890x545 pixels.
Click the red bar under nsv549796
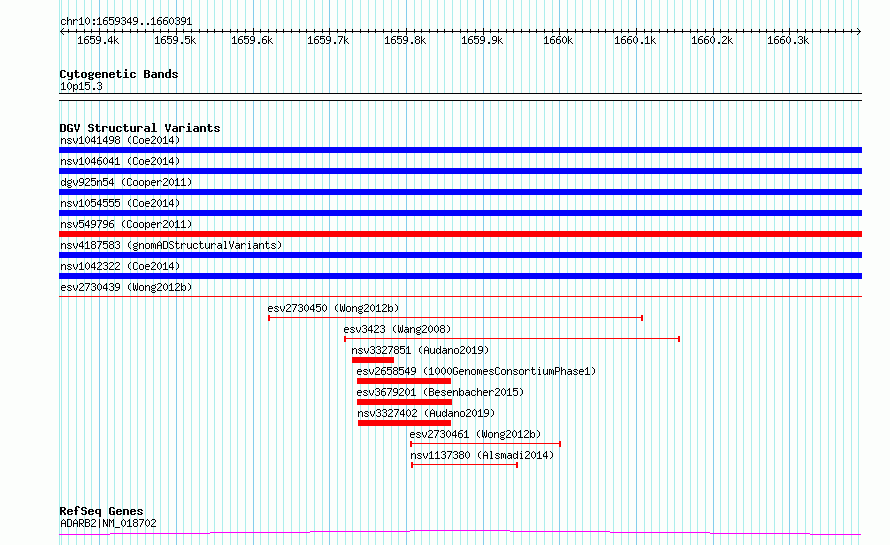[460, 234]
